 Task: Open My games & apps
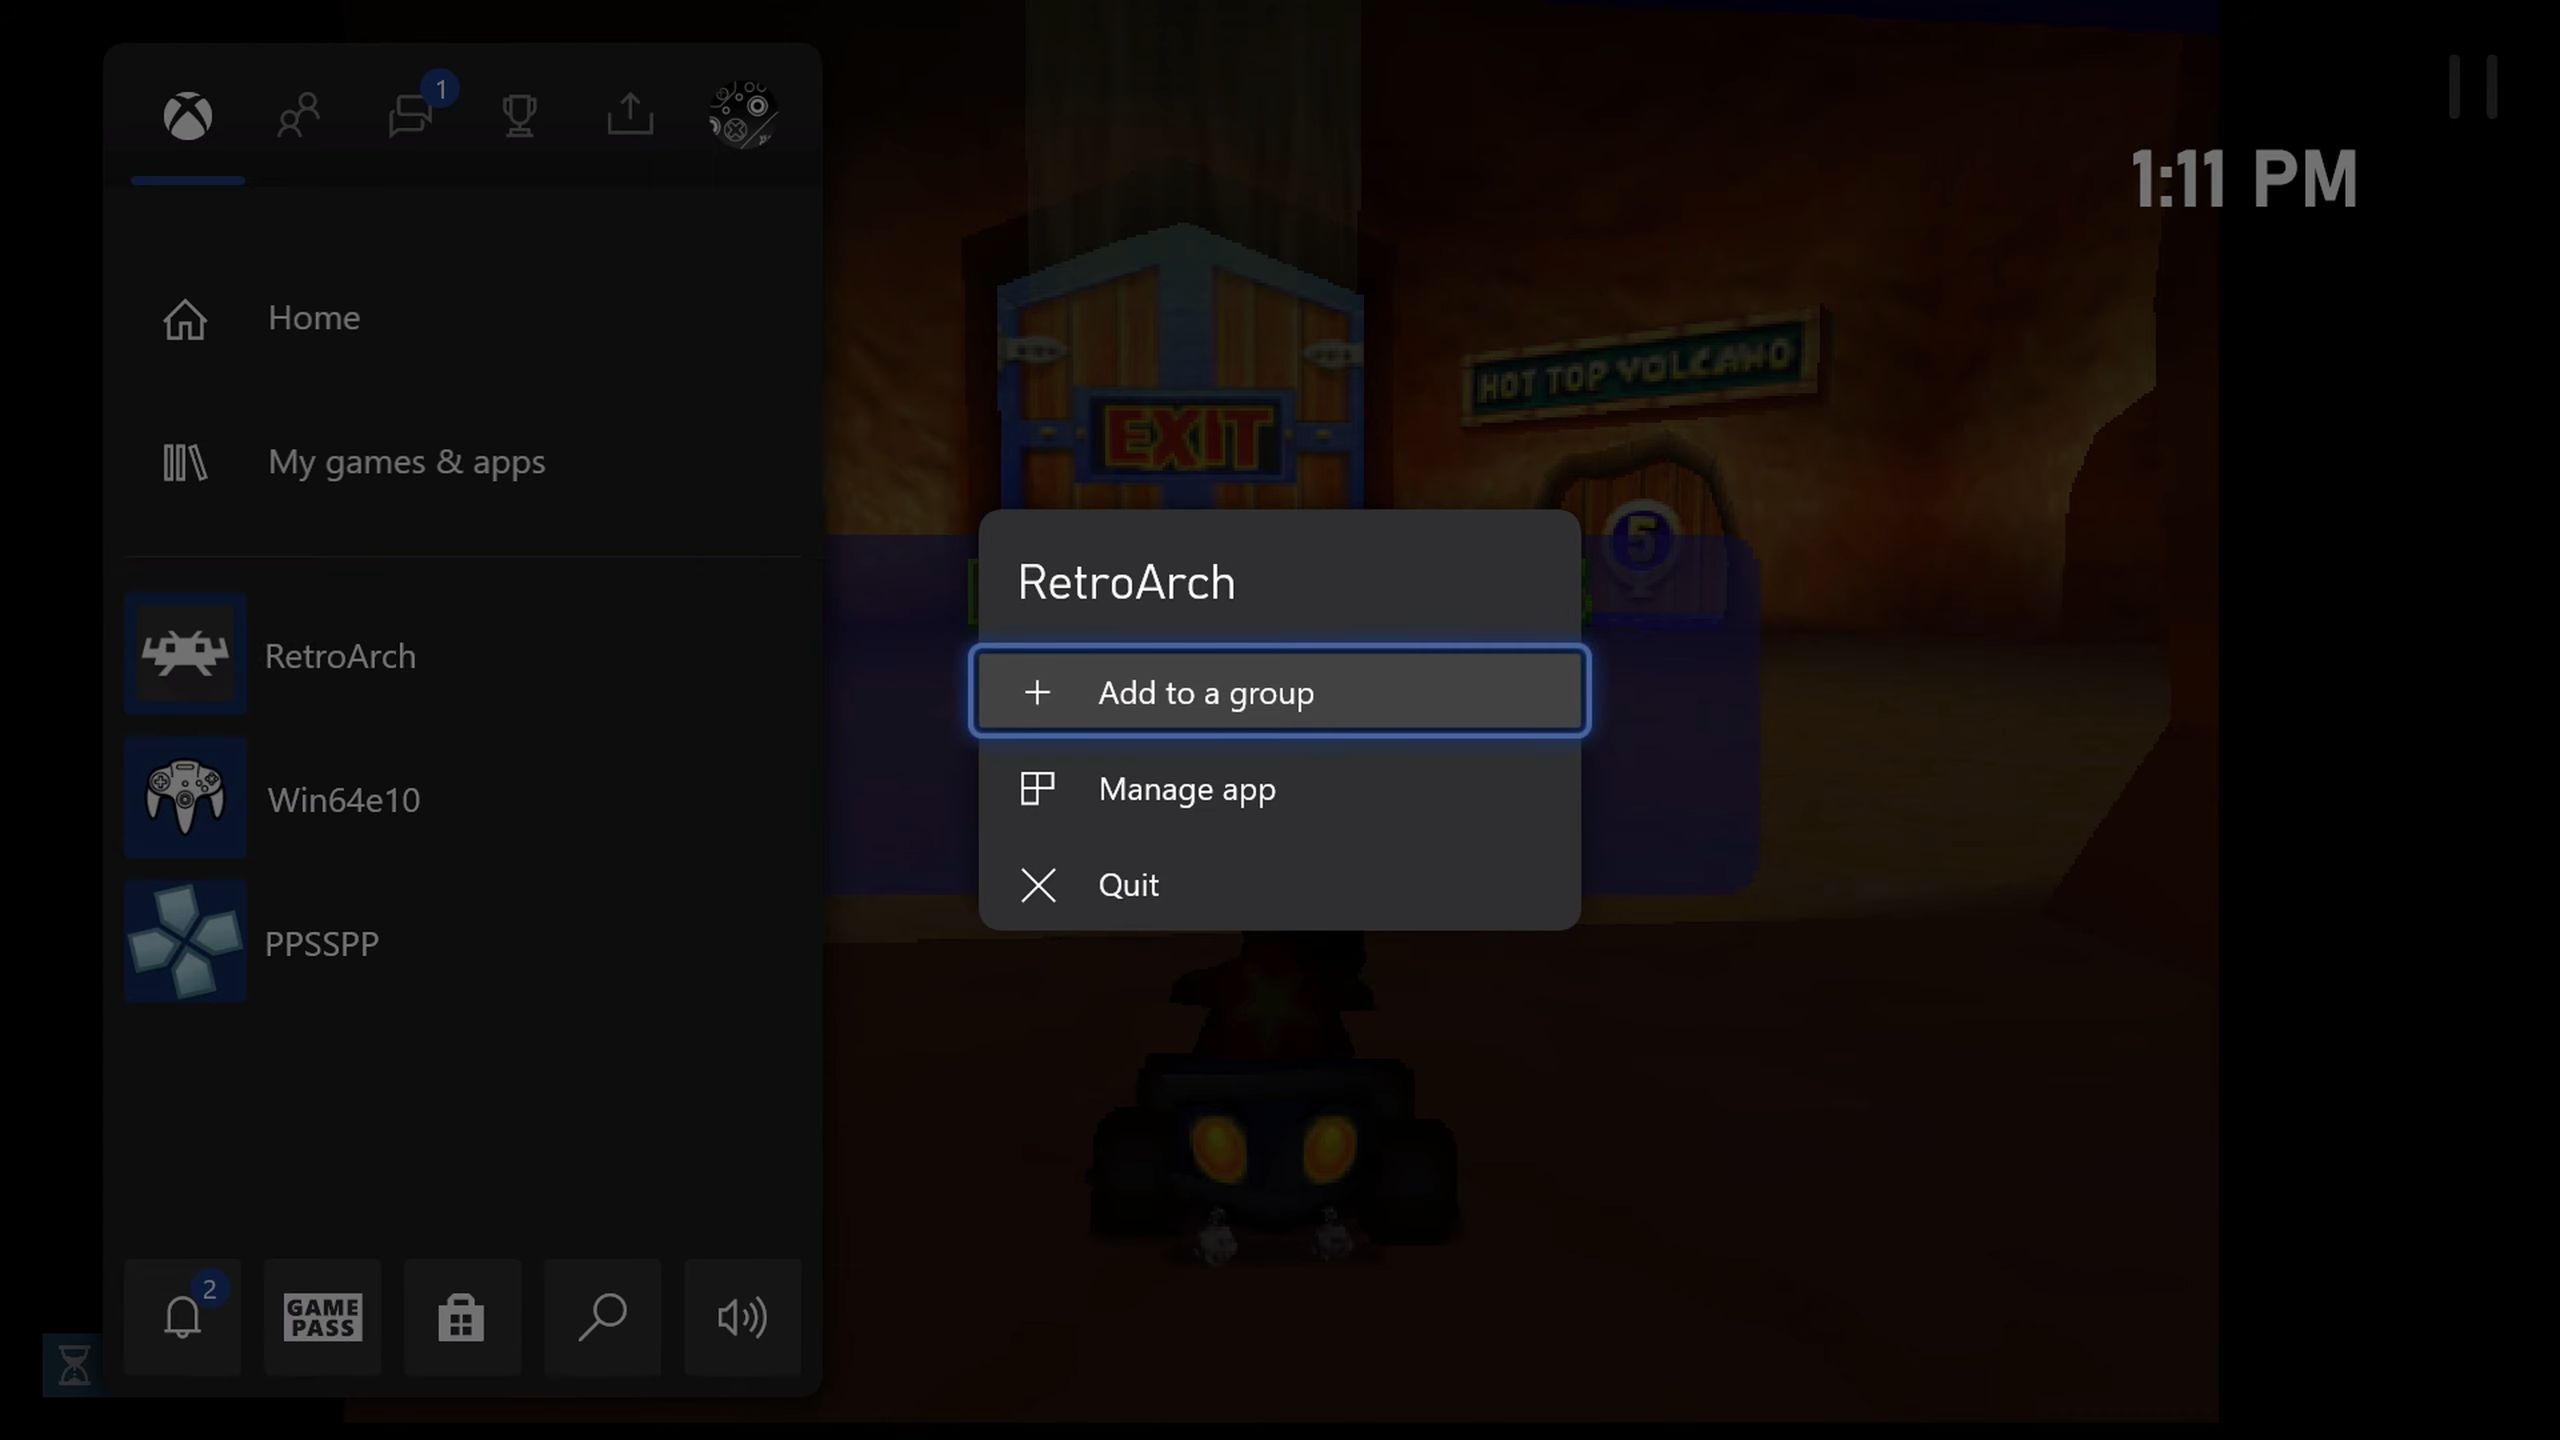coord(405,462)
